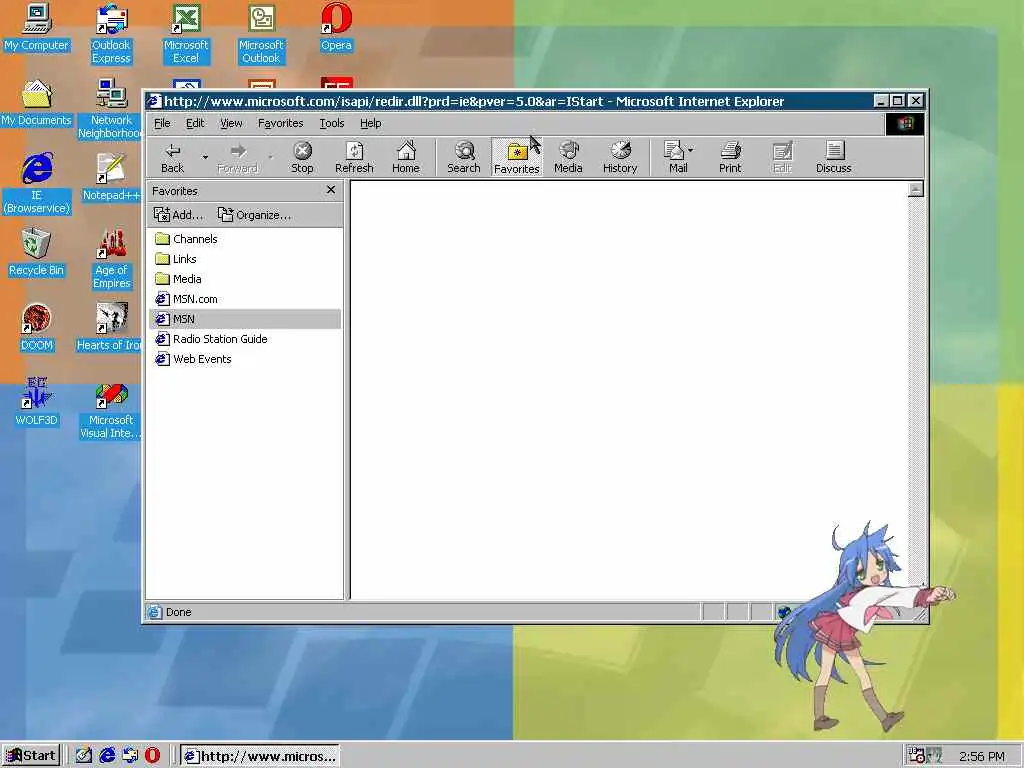
Task: Click the Show Desktop quick launch icon
Action: pyautogui.click(x=84, y=756)
